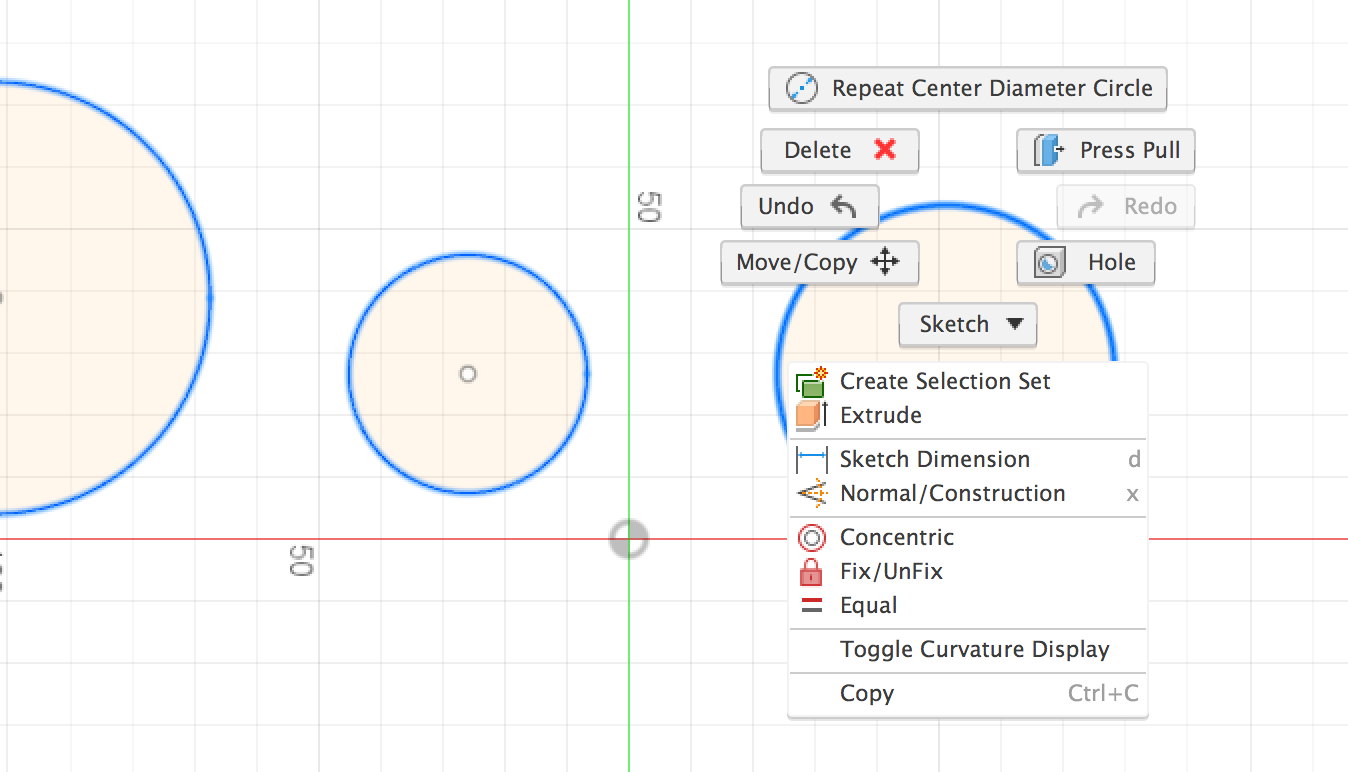Select Copy from the context menu
Screen dimensions: 1348x772
[x=867, y=694]
